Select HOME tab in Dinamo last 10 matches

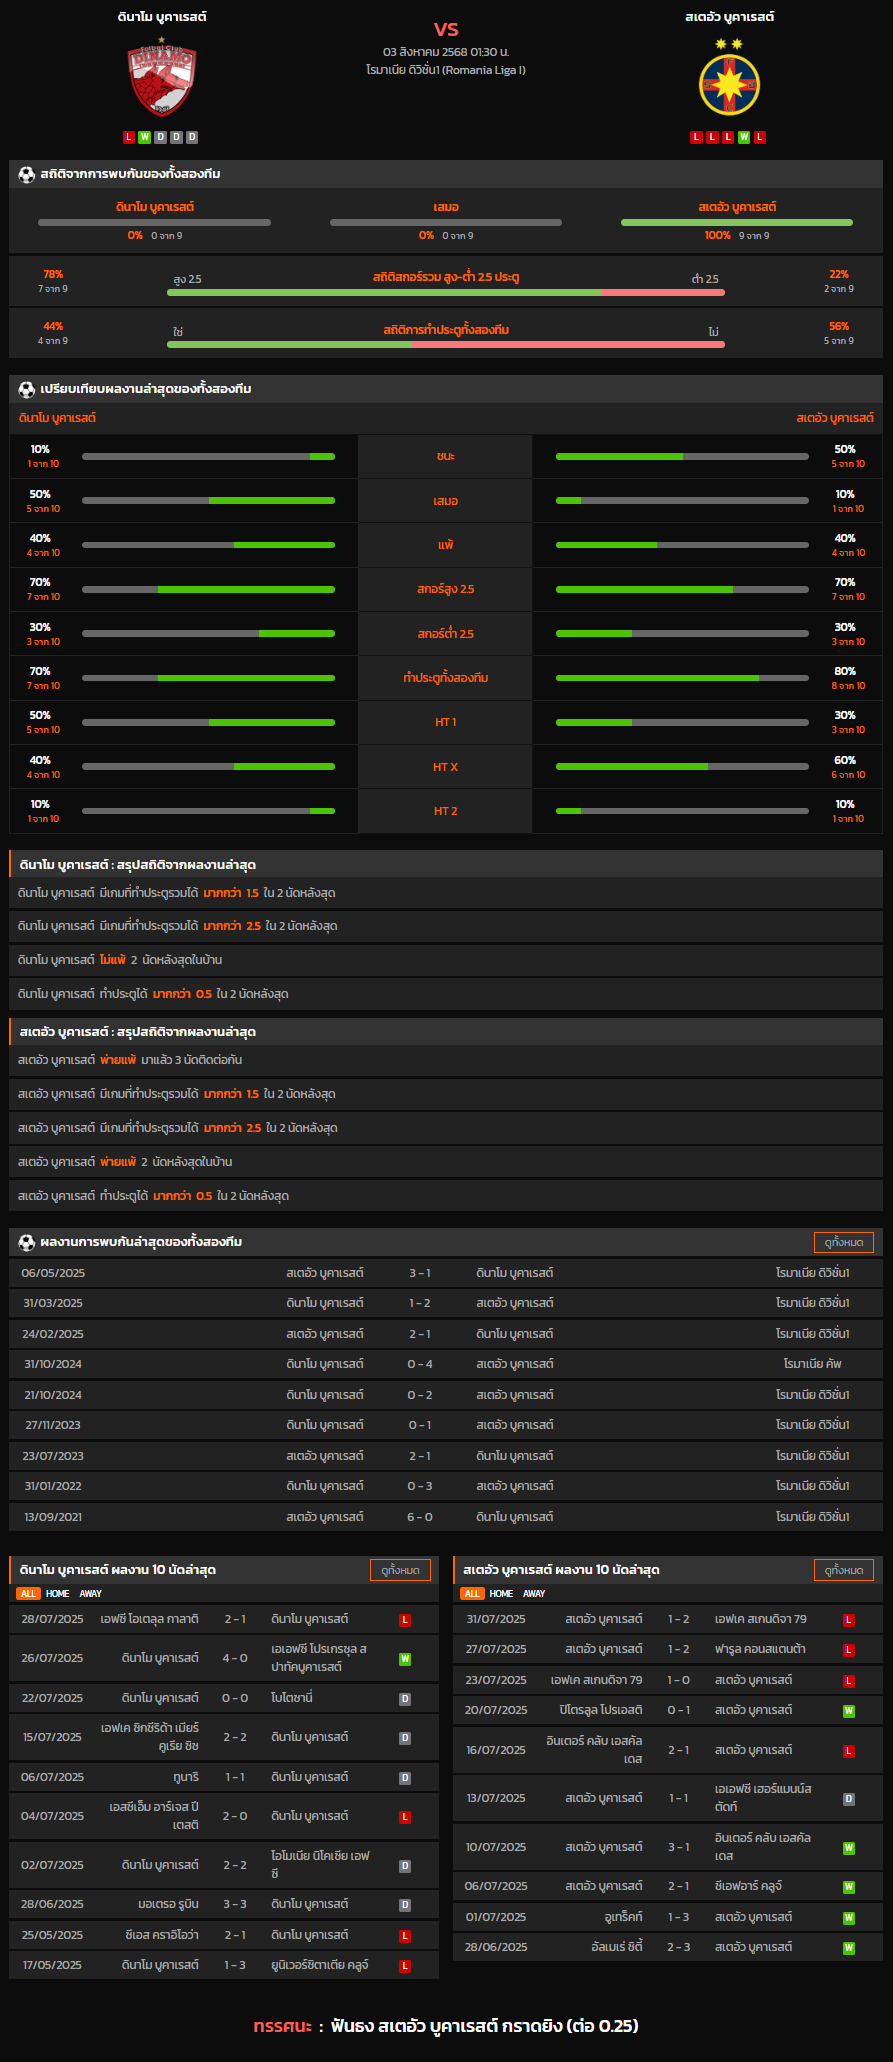pyautogui.click(x=58, y=1594)
